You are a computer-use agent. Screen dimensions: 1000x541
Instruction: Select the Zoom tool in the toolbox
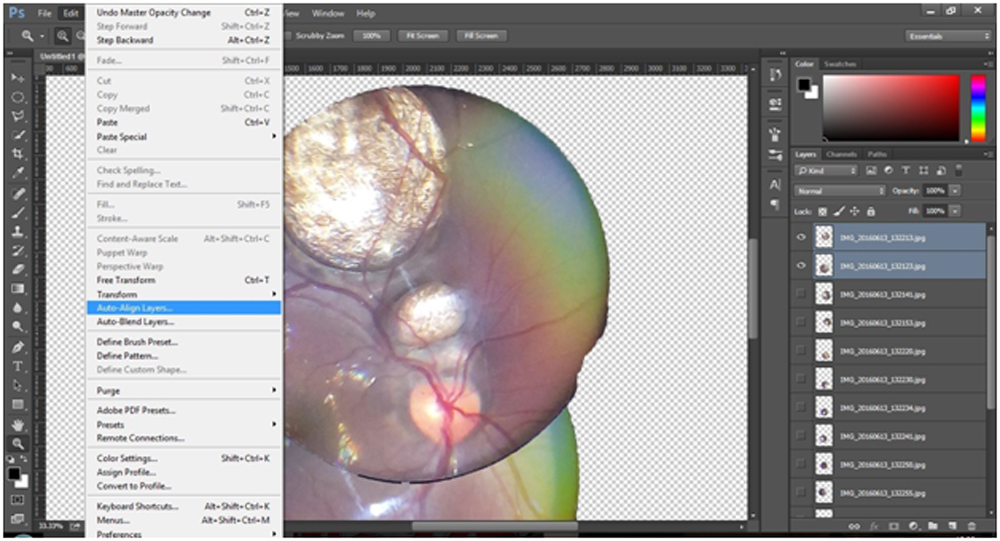17,443
